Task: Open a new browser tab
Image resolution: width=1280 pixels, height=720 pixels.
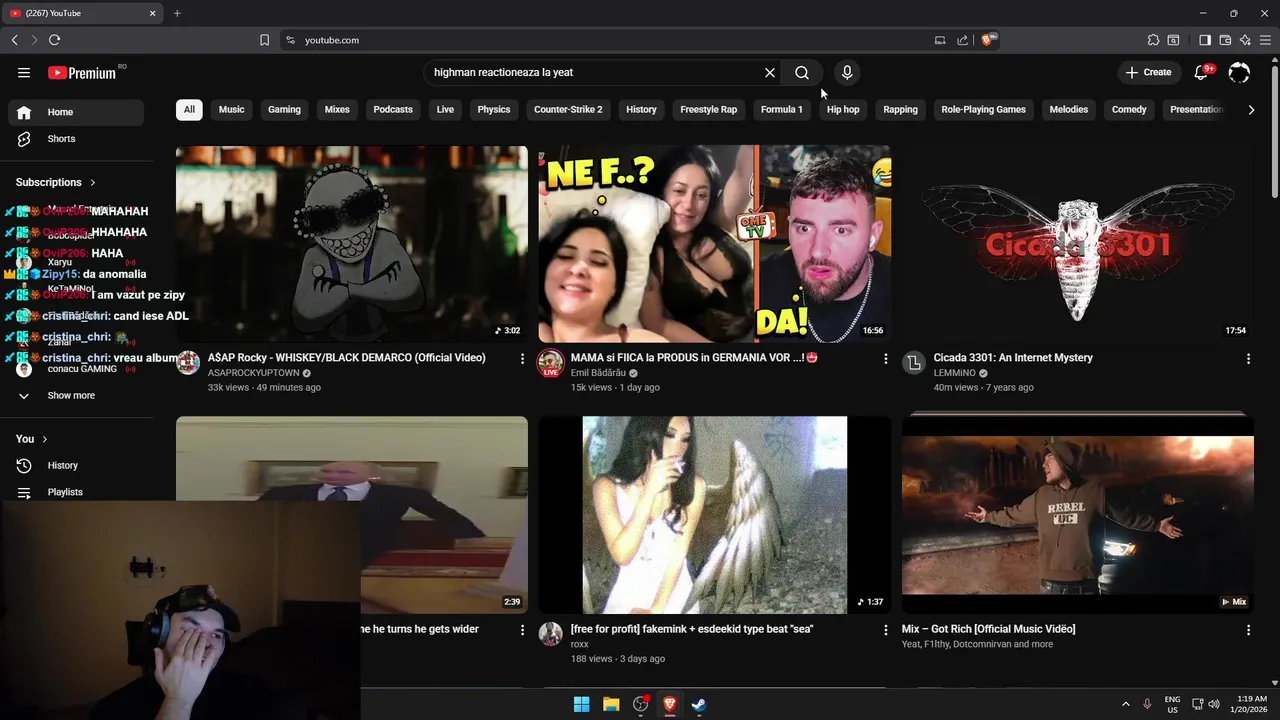Action: pos(177,13)
